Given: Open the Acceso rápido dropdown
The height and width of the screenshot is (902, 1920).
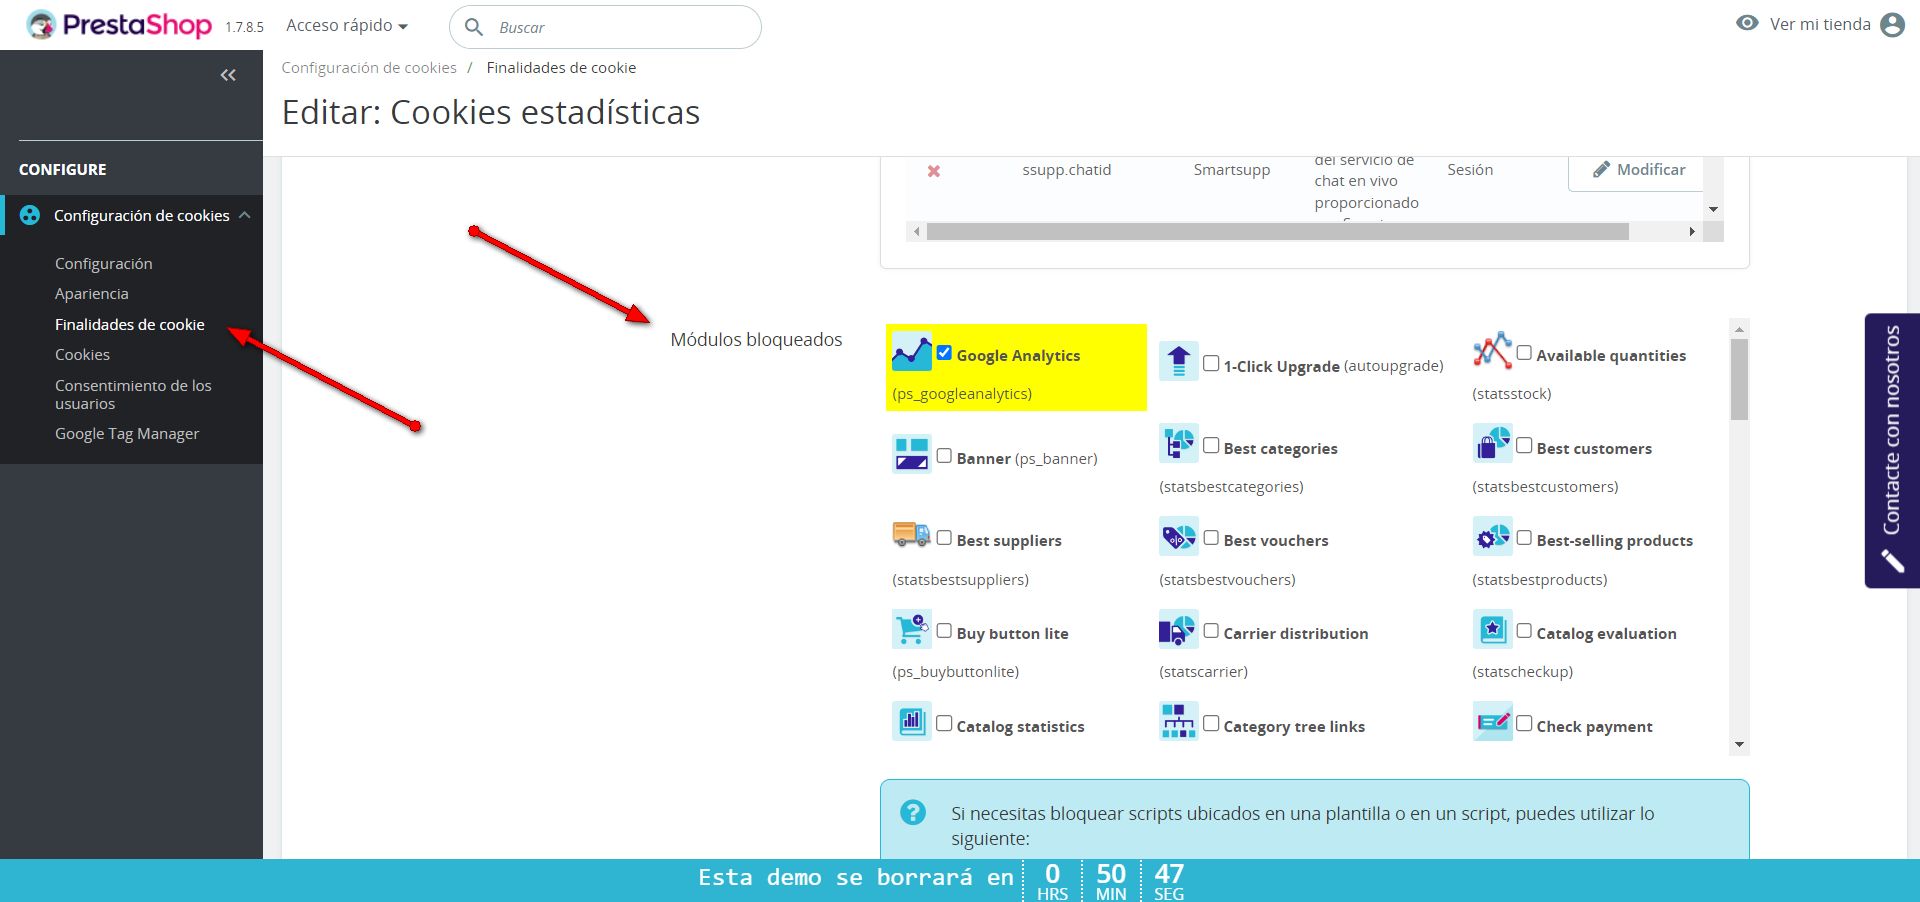Looking at the screenshot, I should [347, 25].
